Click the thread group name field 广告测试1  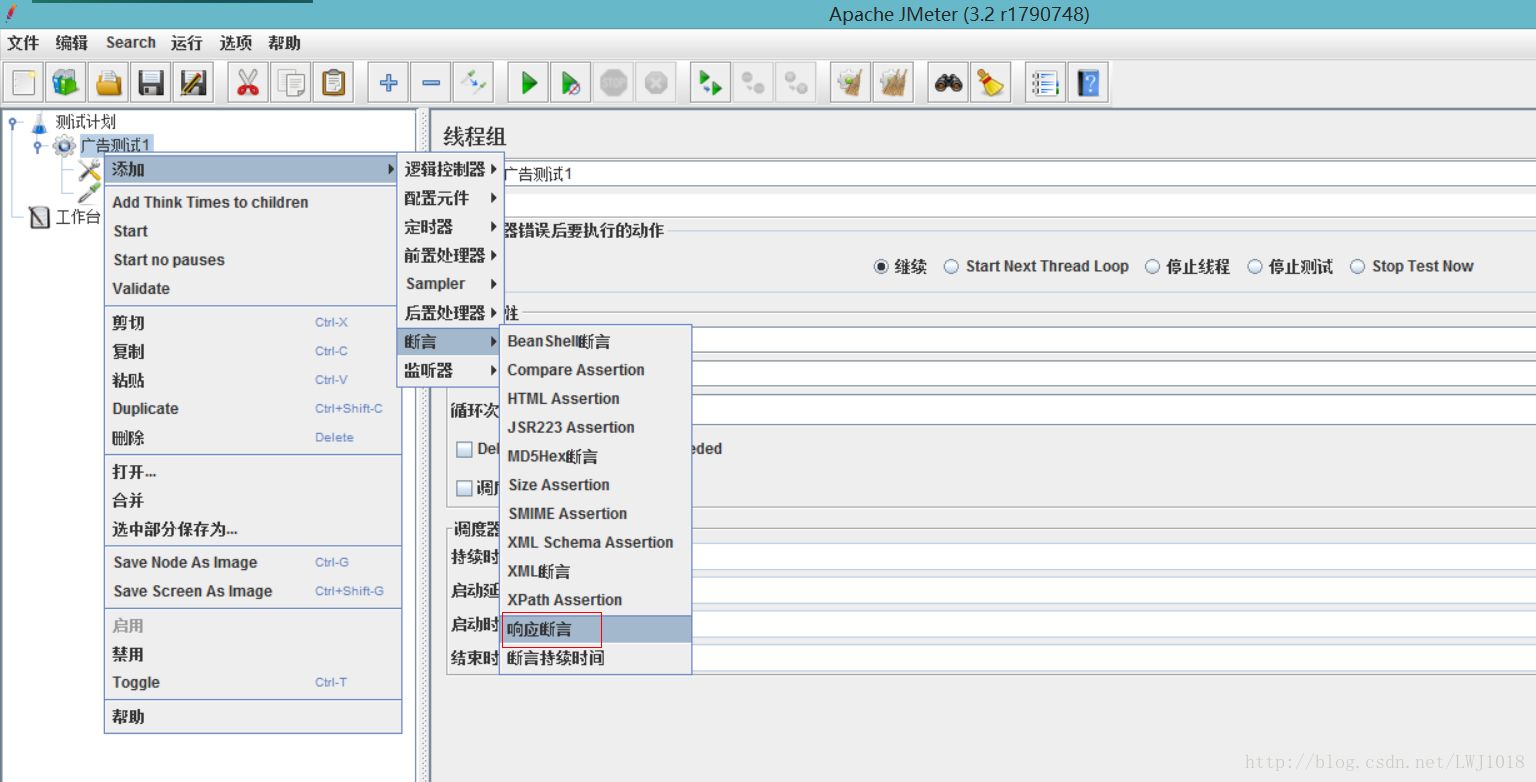click(1019, 174)
